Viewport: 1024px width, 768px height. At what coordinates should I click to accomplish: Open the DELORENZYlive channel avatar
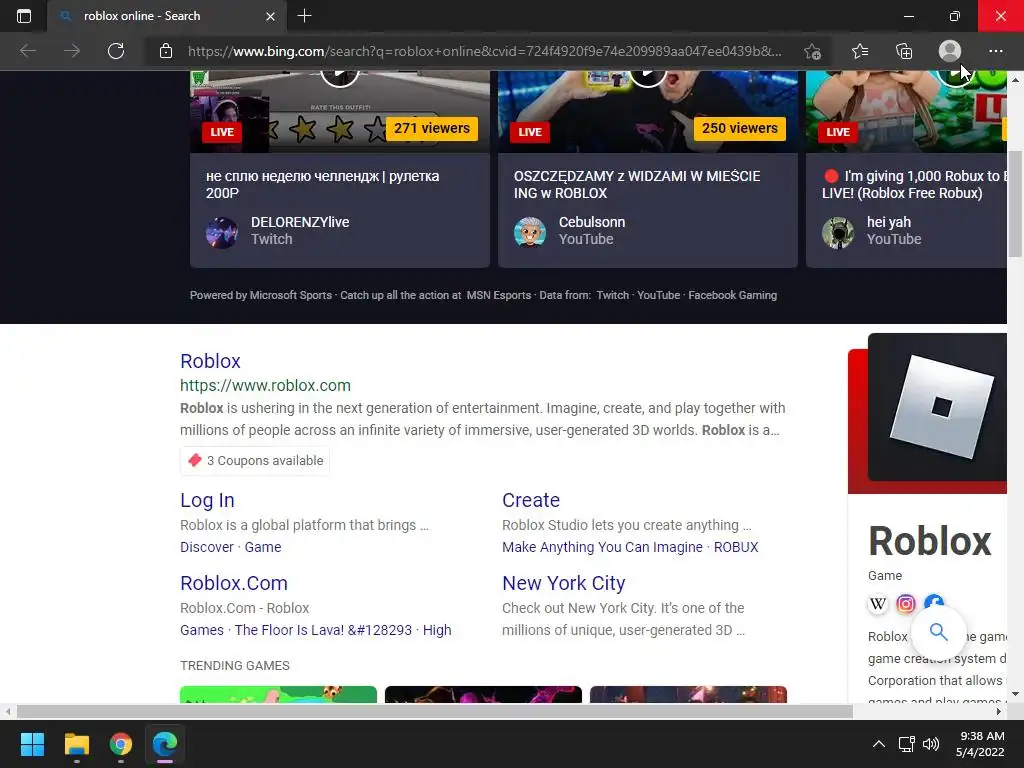tap(222, 232)
